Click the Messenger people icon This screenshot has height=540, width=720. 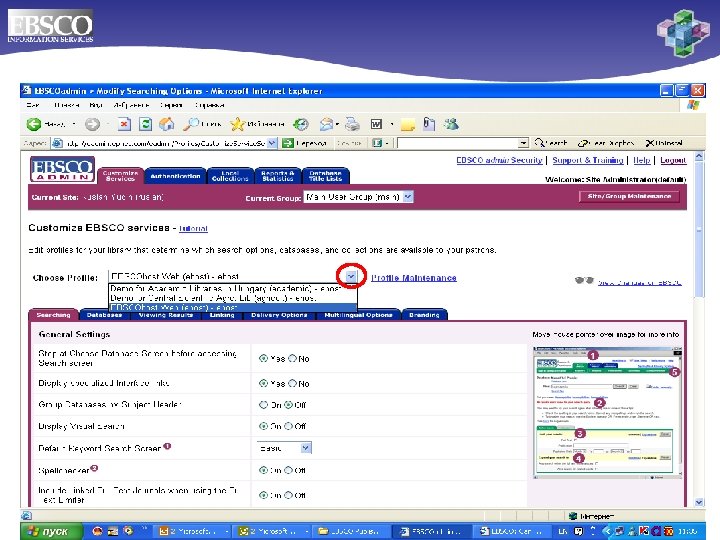(x=451, y=124)
